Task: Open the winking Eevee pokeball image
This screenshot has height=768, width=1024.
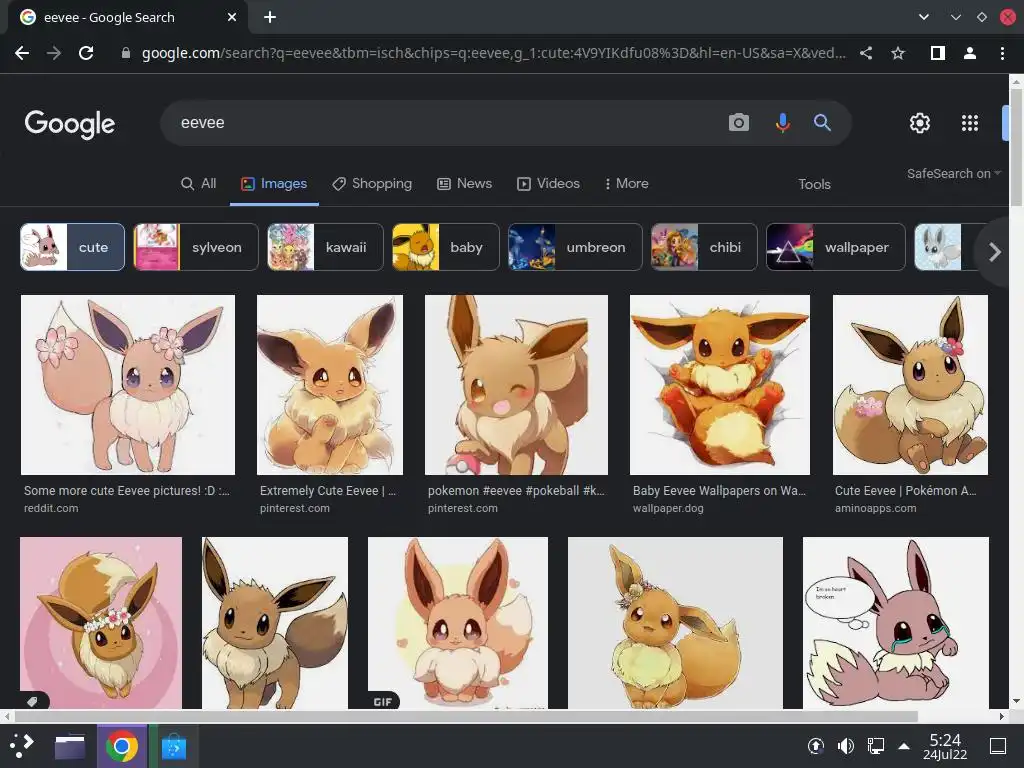Action: coord(516,385)
